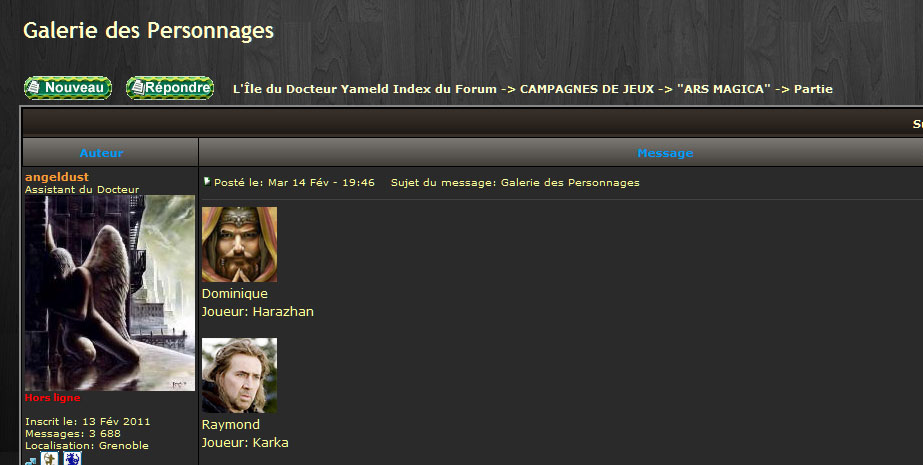Click the blue male gender icon
Image resolution: width=923 pixels, height=465 pixels.
pos(31,460)
